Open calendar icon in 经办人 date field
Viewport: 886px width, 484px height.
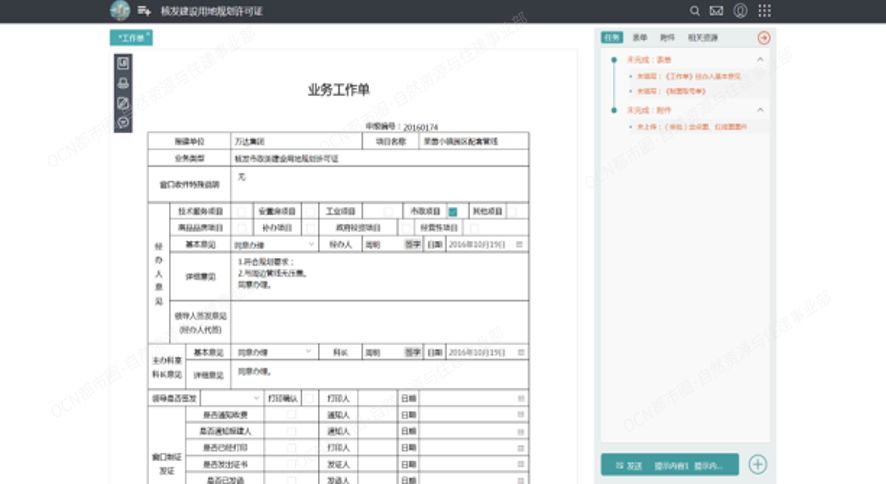click(x=519, y=245)
